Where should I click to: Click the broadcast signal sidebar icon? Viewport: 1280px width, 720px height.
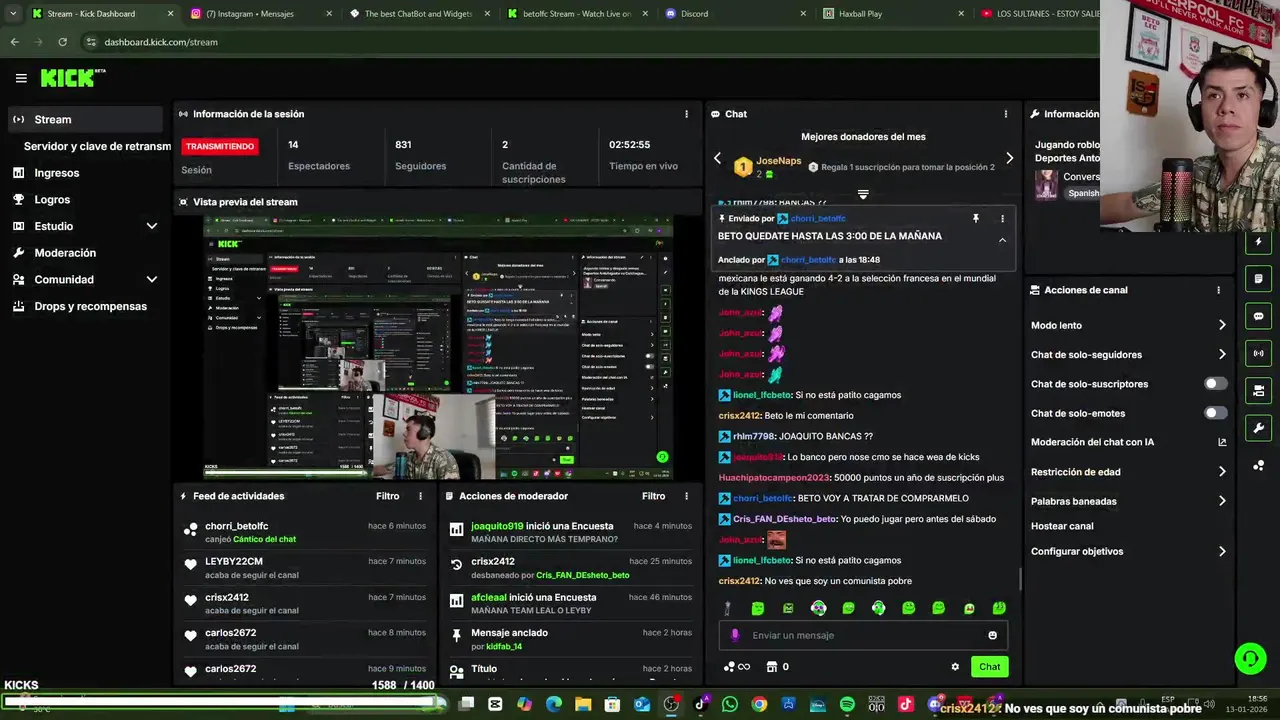coord(1258,353)
